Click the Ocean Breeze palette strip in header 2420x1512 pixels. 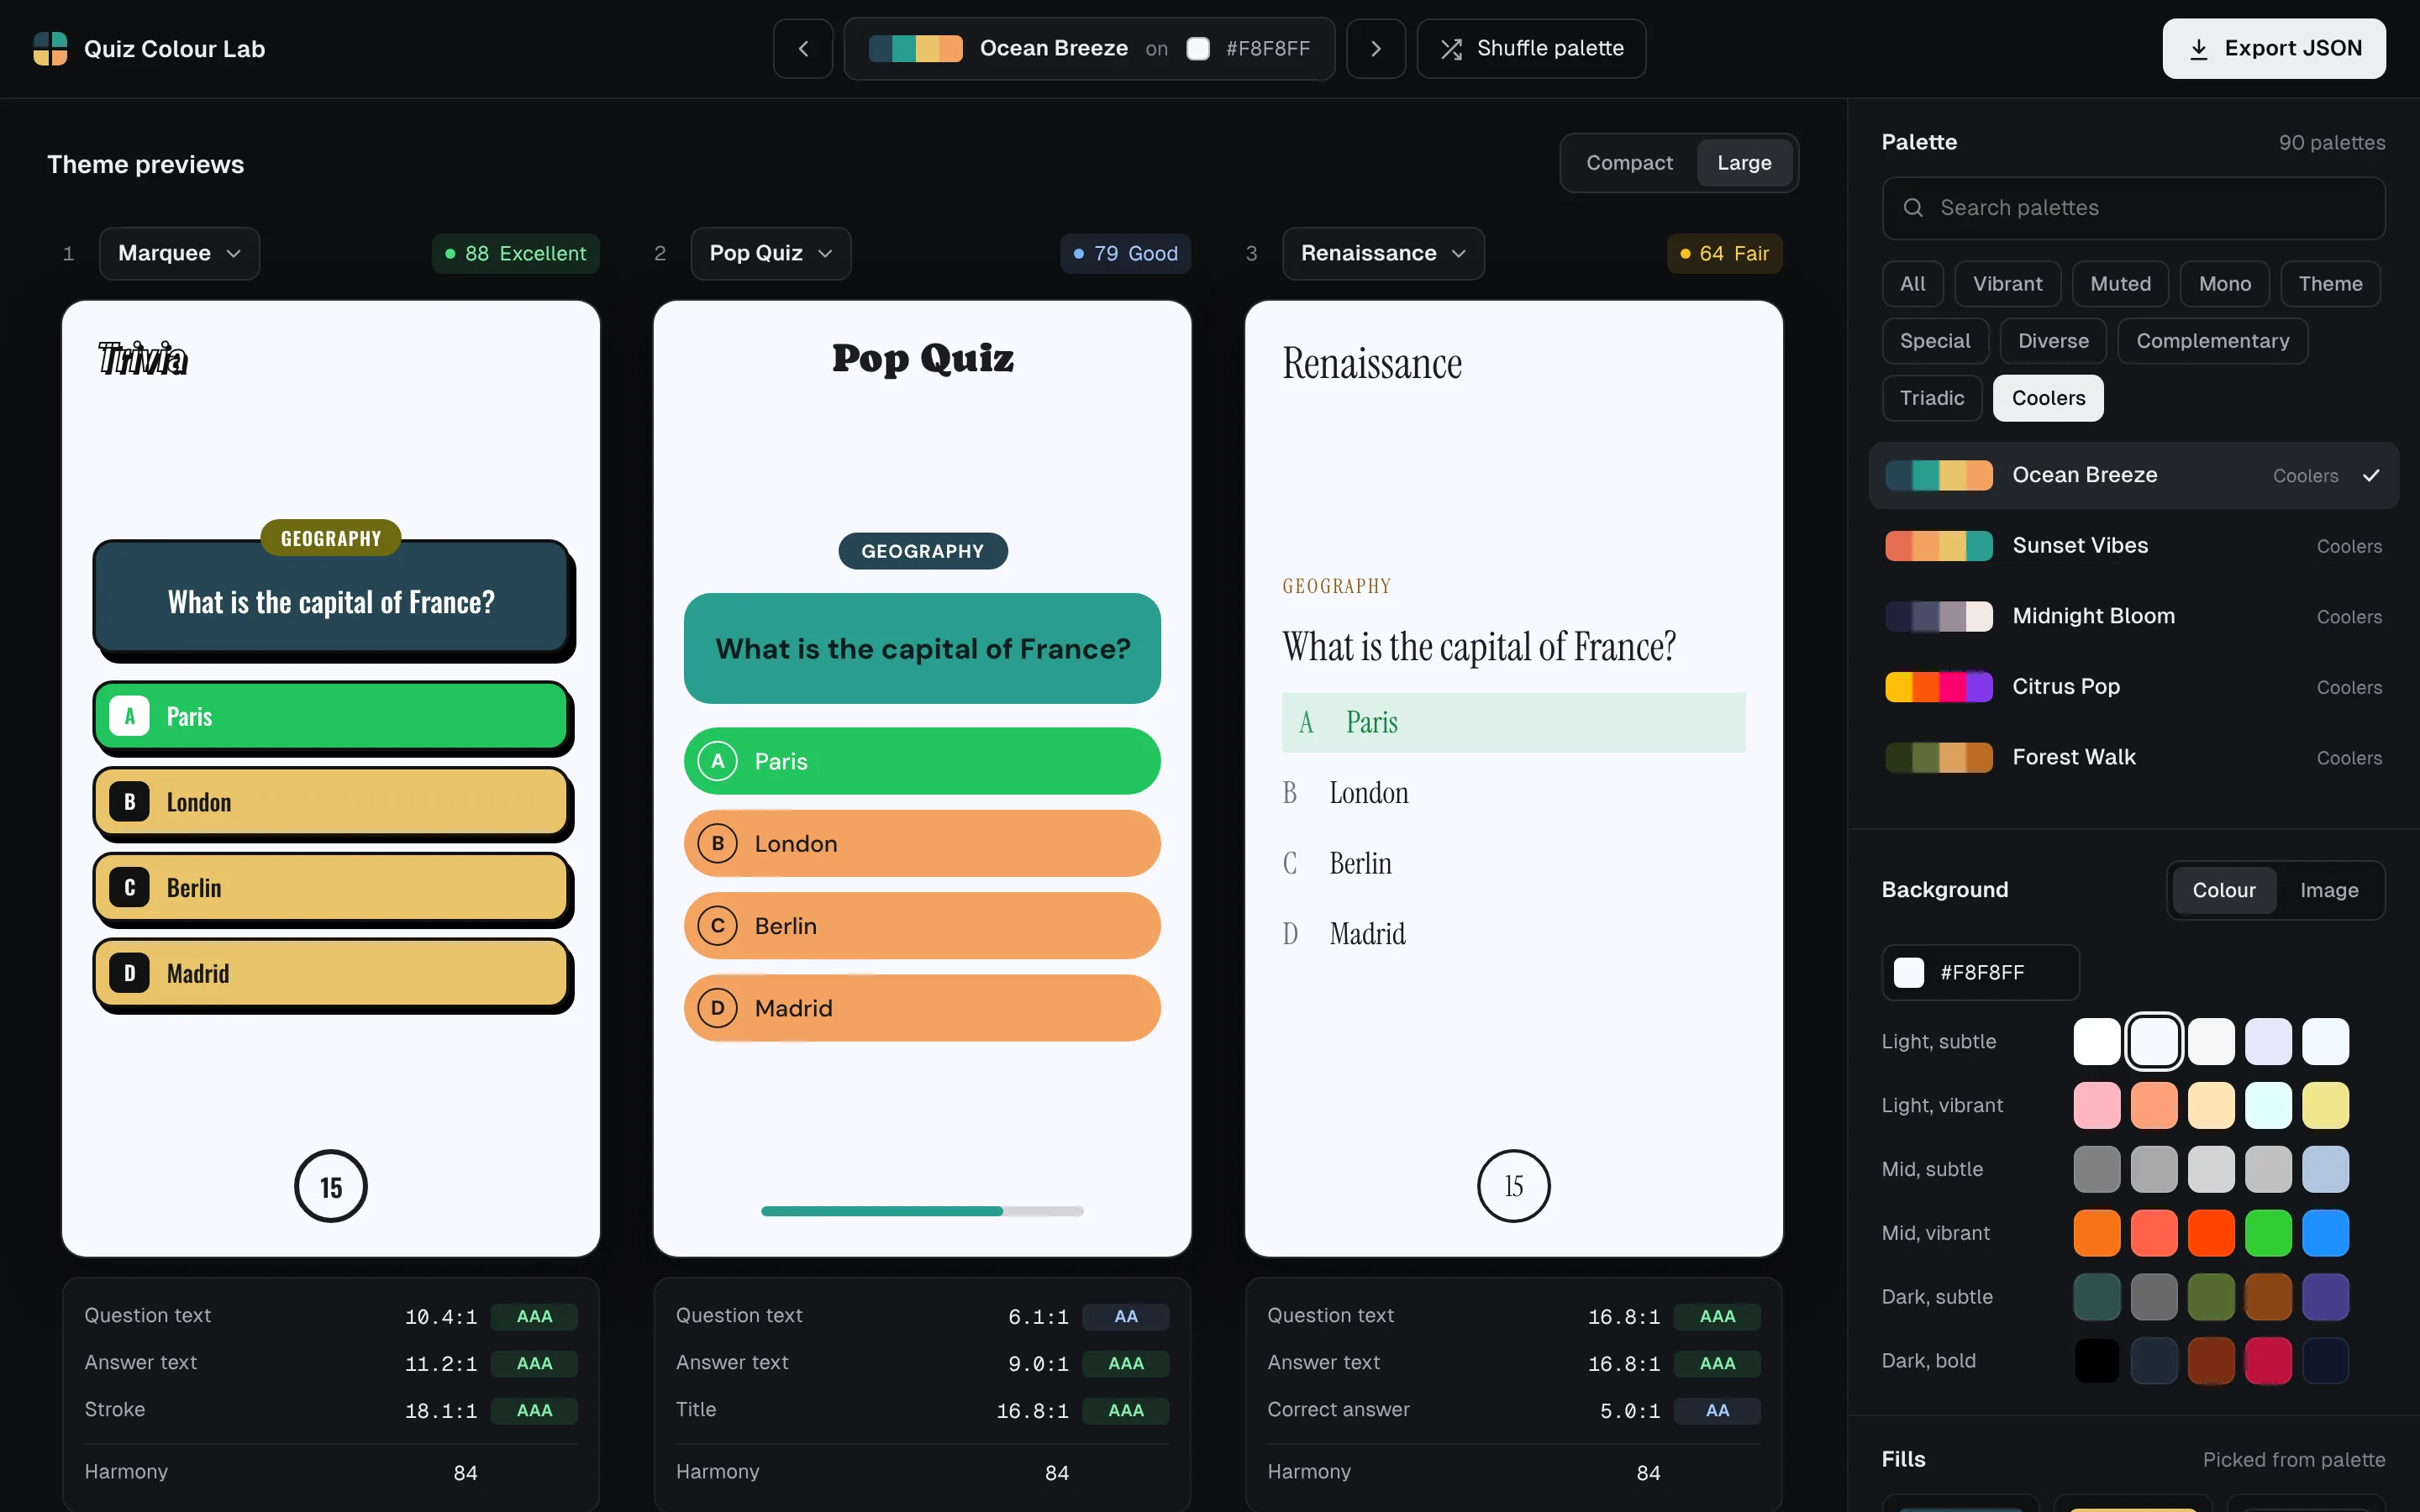pos(915,48)
